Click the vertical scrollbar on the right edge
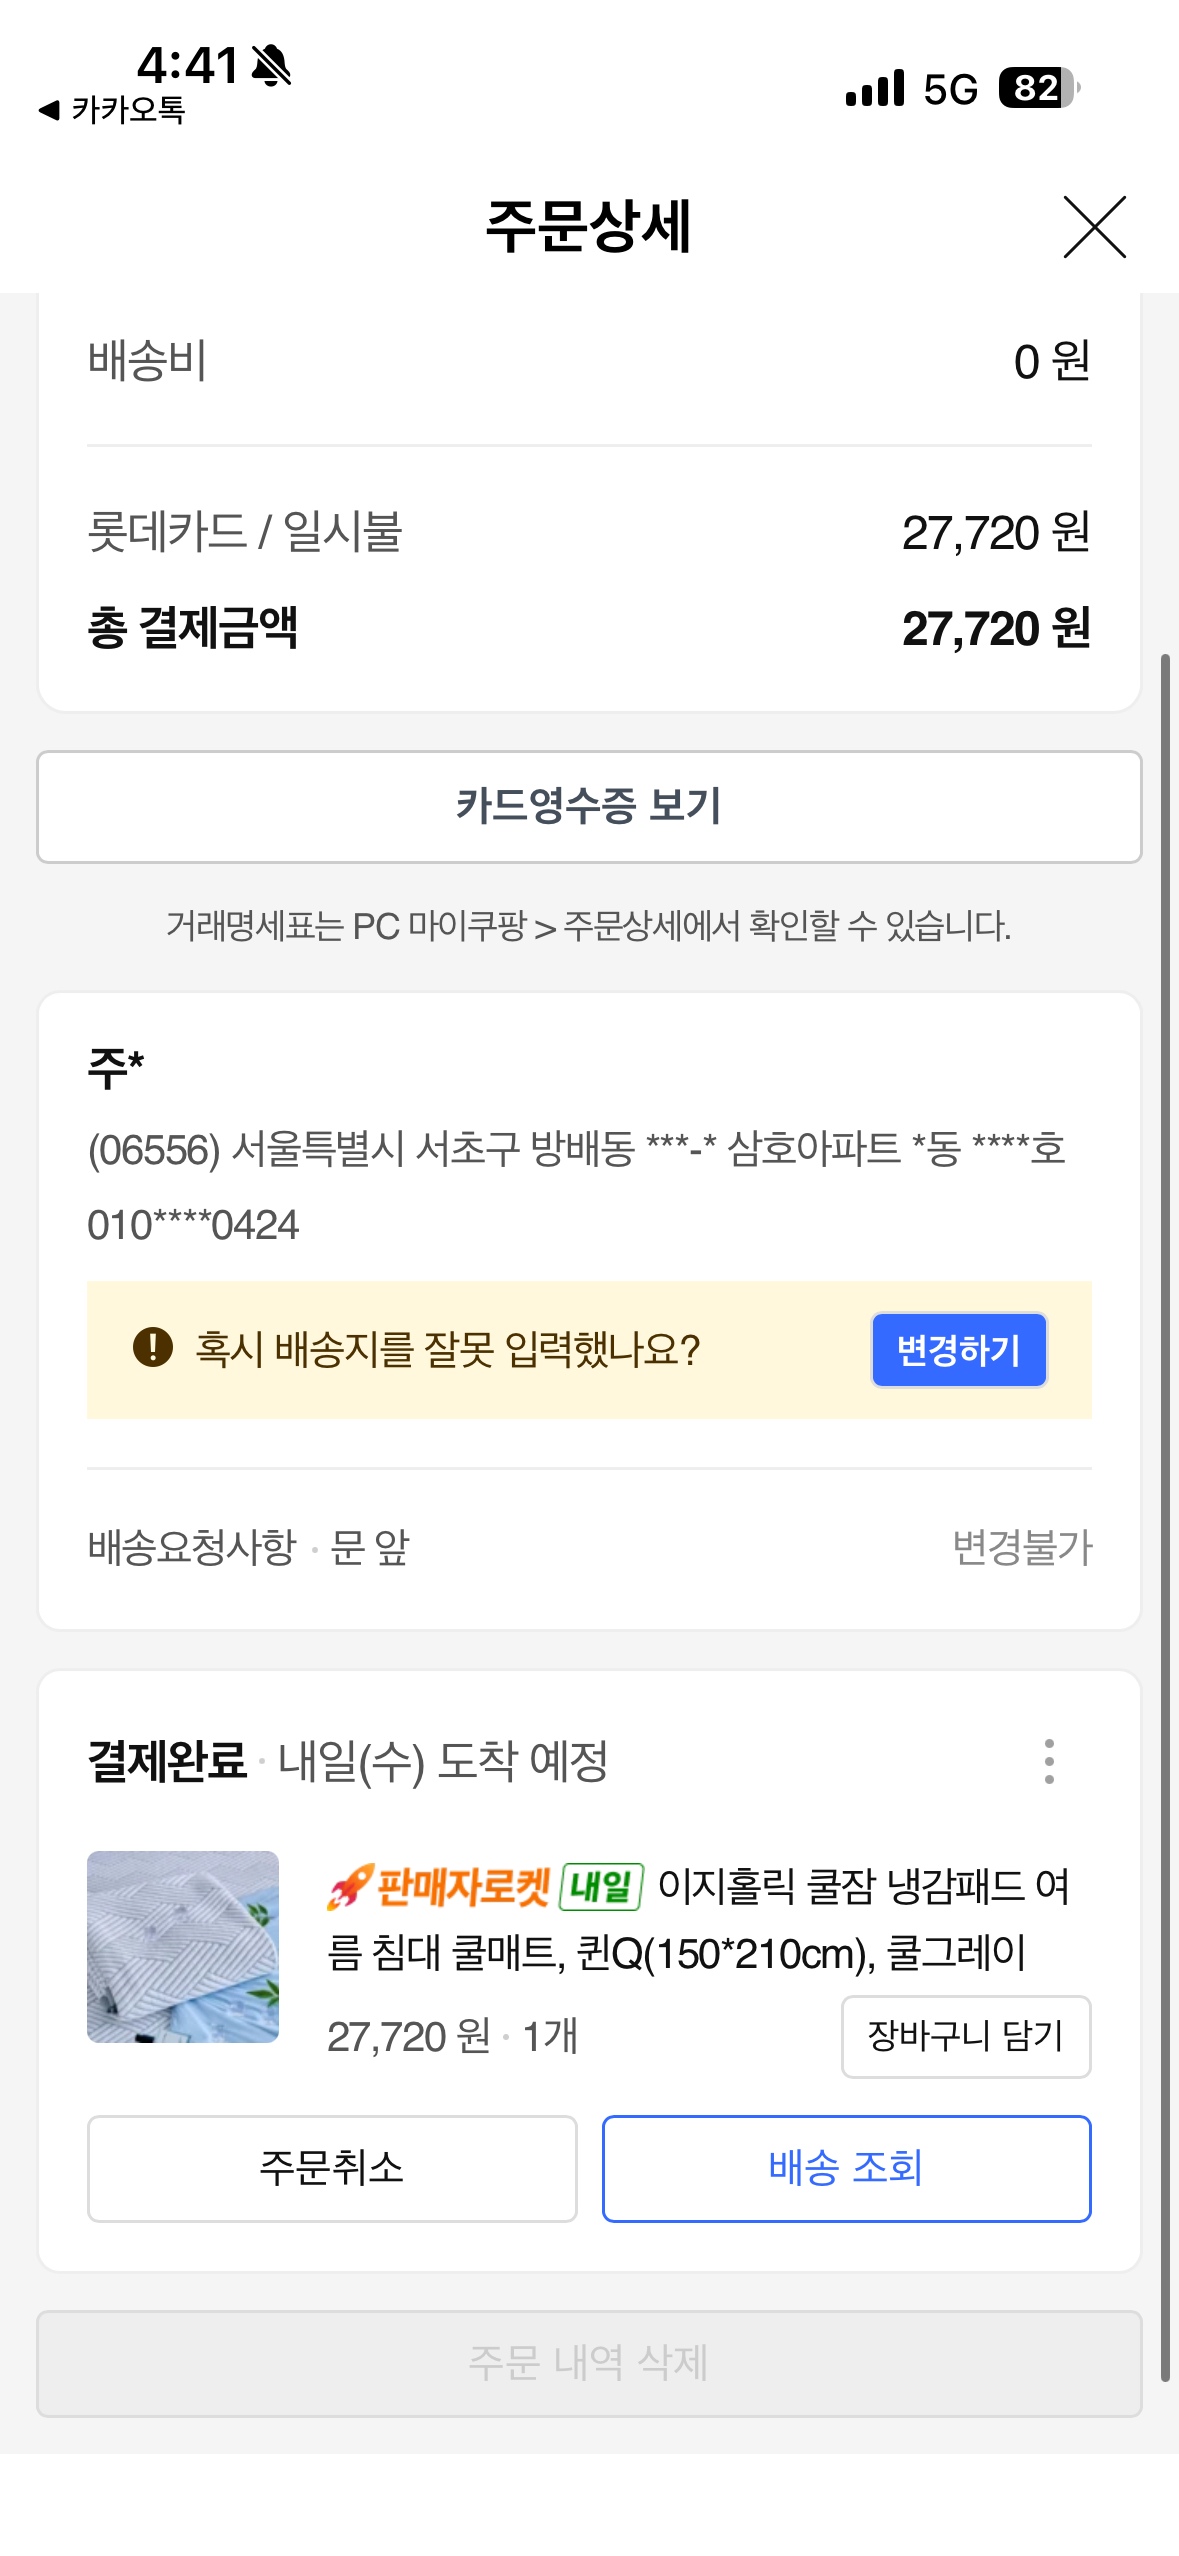 [1165, 1517]
